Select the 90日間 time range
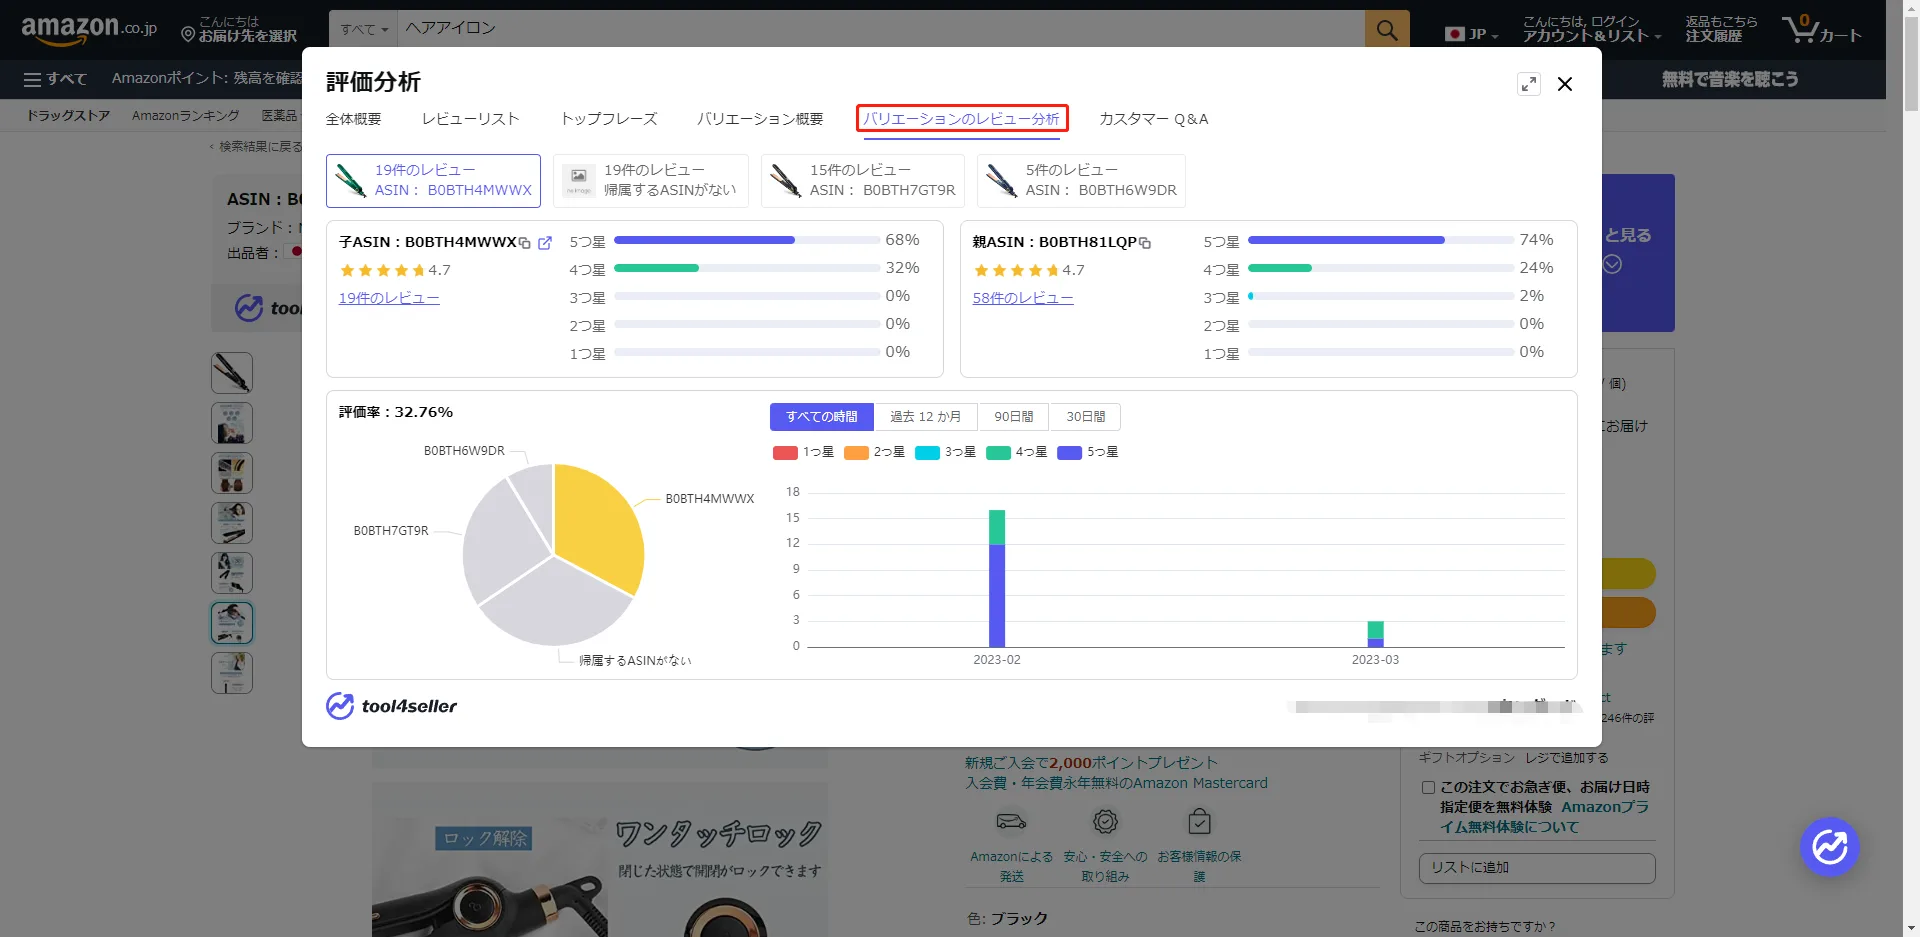Screen dimensions: 1920x937 (1013, 417)
